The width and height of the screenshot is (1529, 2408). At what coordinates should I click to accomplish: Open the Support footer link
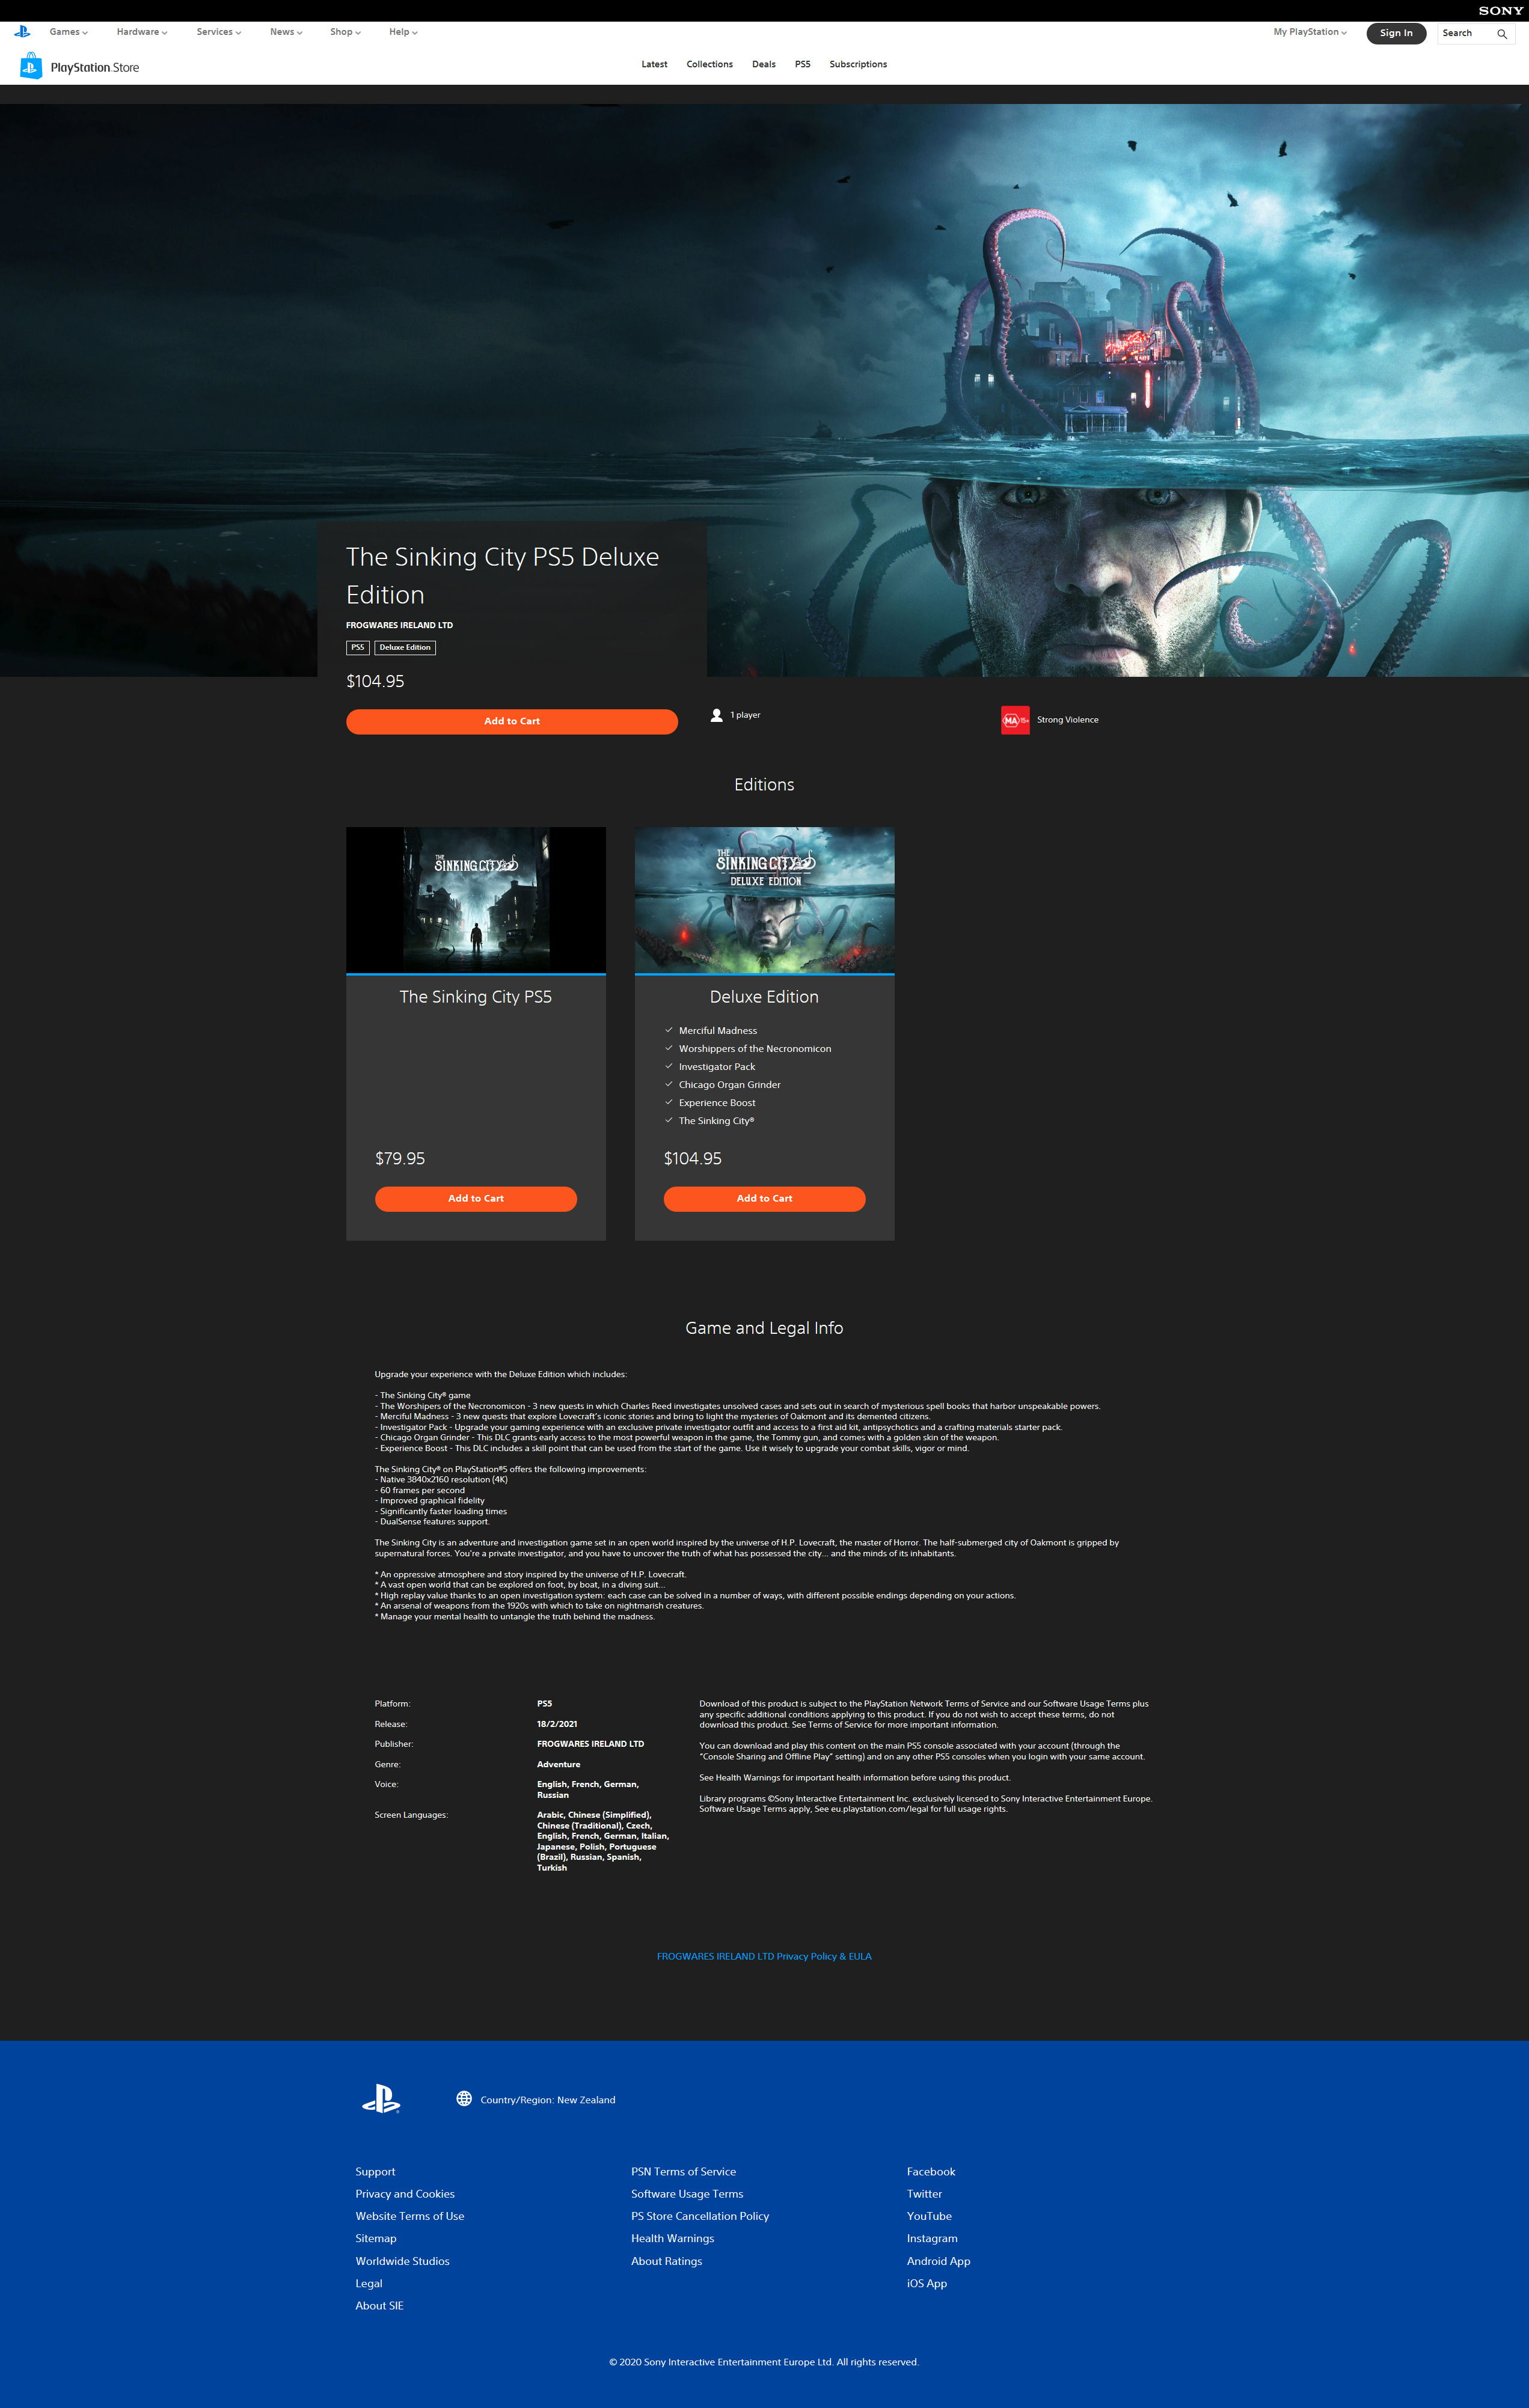coord(375,2171)
